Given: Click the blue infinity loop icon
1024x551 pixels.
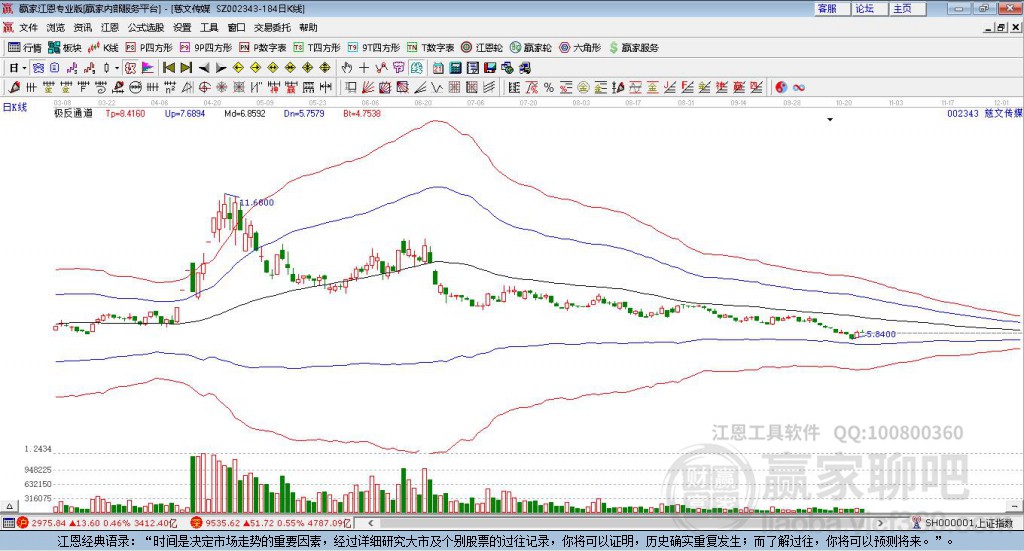Looking at the screenshot, I should 799,87.
